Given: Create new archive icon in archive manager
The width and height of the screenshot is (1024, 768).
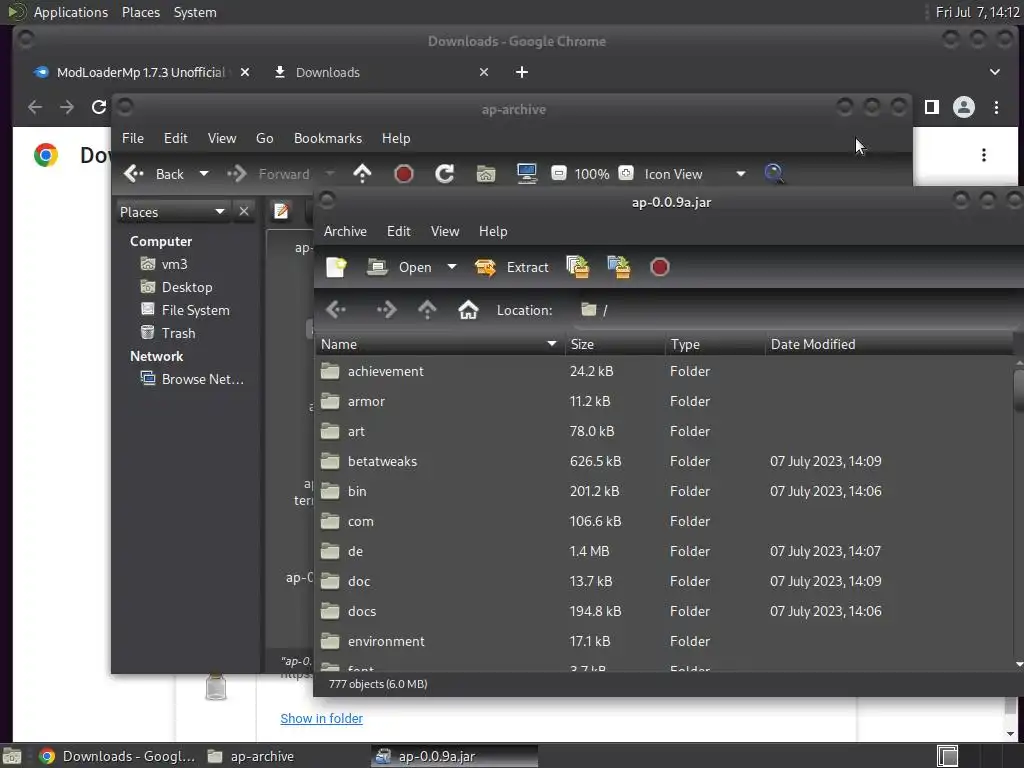Looking at the screenshot, I should pos(336,267).
